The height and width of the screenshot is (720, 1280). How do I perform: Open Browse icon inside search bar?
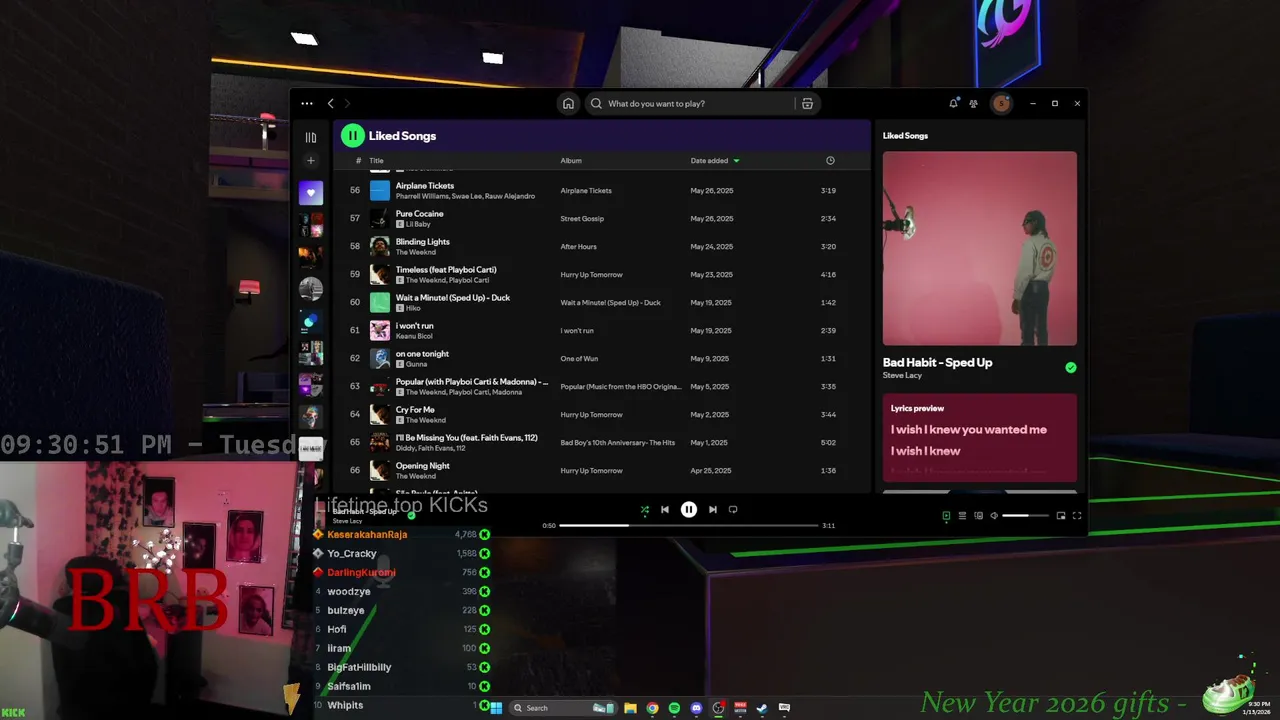click(x=807, y=103)
